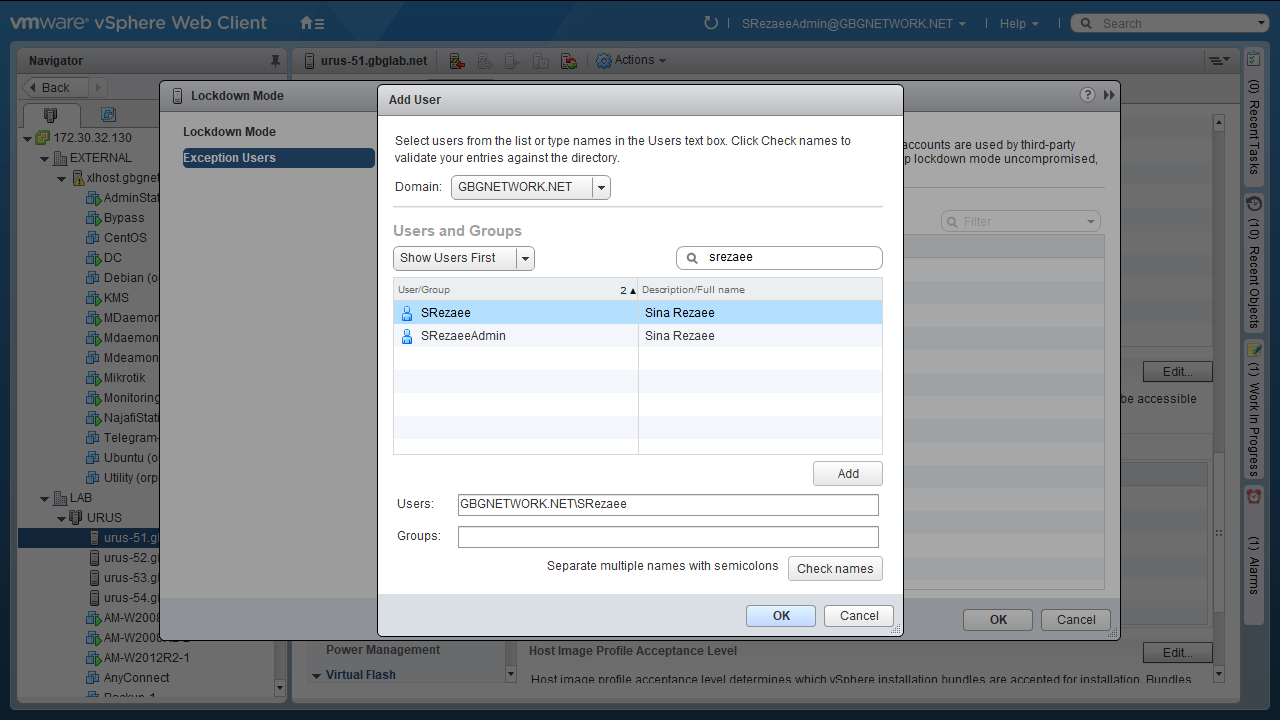Click the vSphere home menu icon
1281x720 pixels.
pos(312,23)
